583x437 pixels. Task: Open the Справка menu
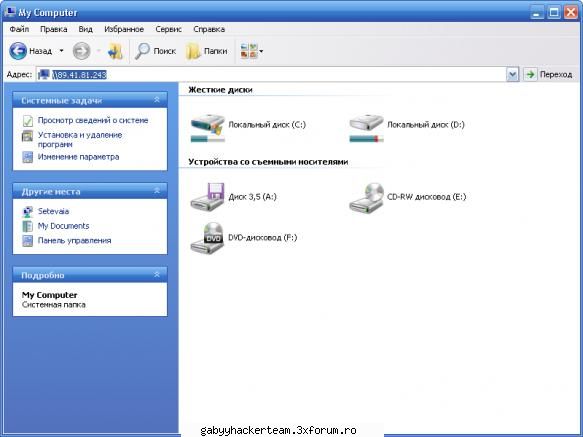pos(209,29)
